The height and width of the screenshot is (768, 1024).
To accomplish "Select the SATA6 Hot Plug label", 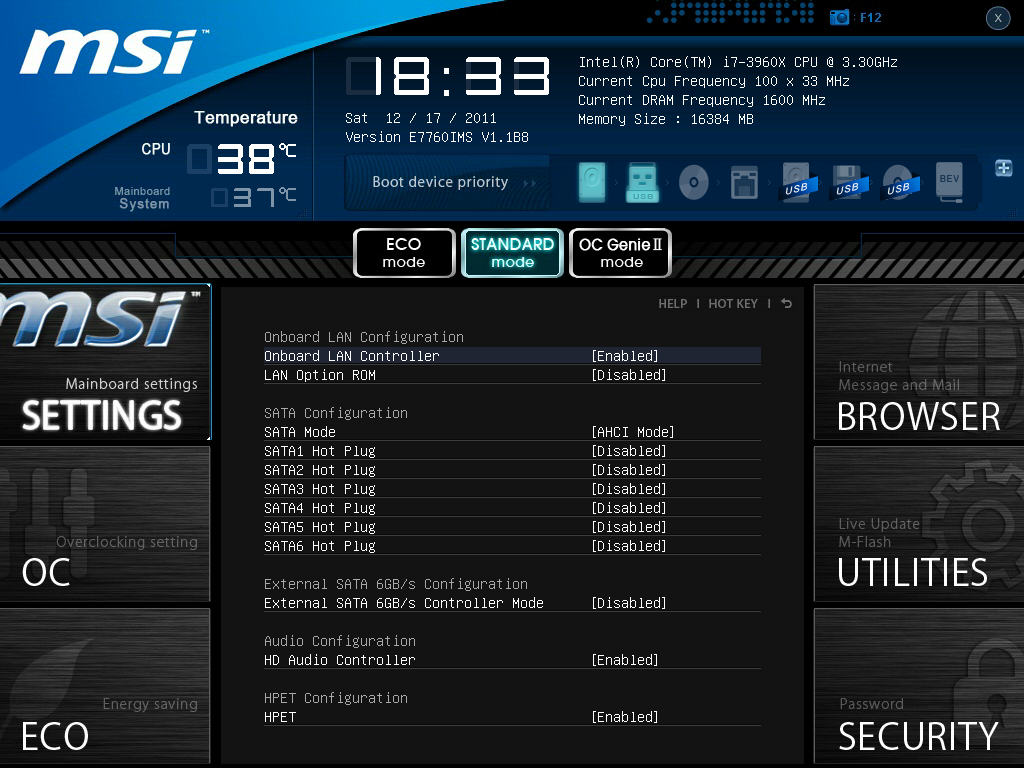I will click(x=320, y=545).
